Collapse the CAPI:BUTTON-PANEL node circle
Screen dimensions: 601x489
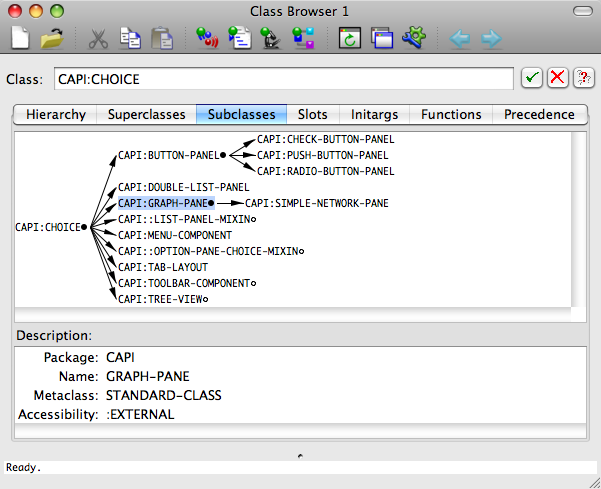pos(223,155)
